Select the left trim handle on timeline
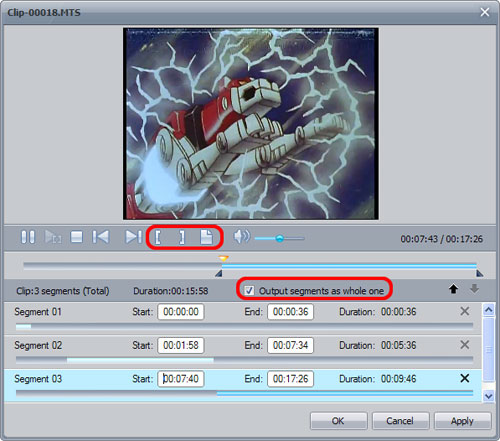The image size is (500, 441). coord(219,274)
